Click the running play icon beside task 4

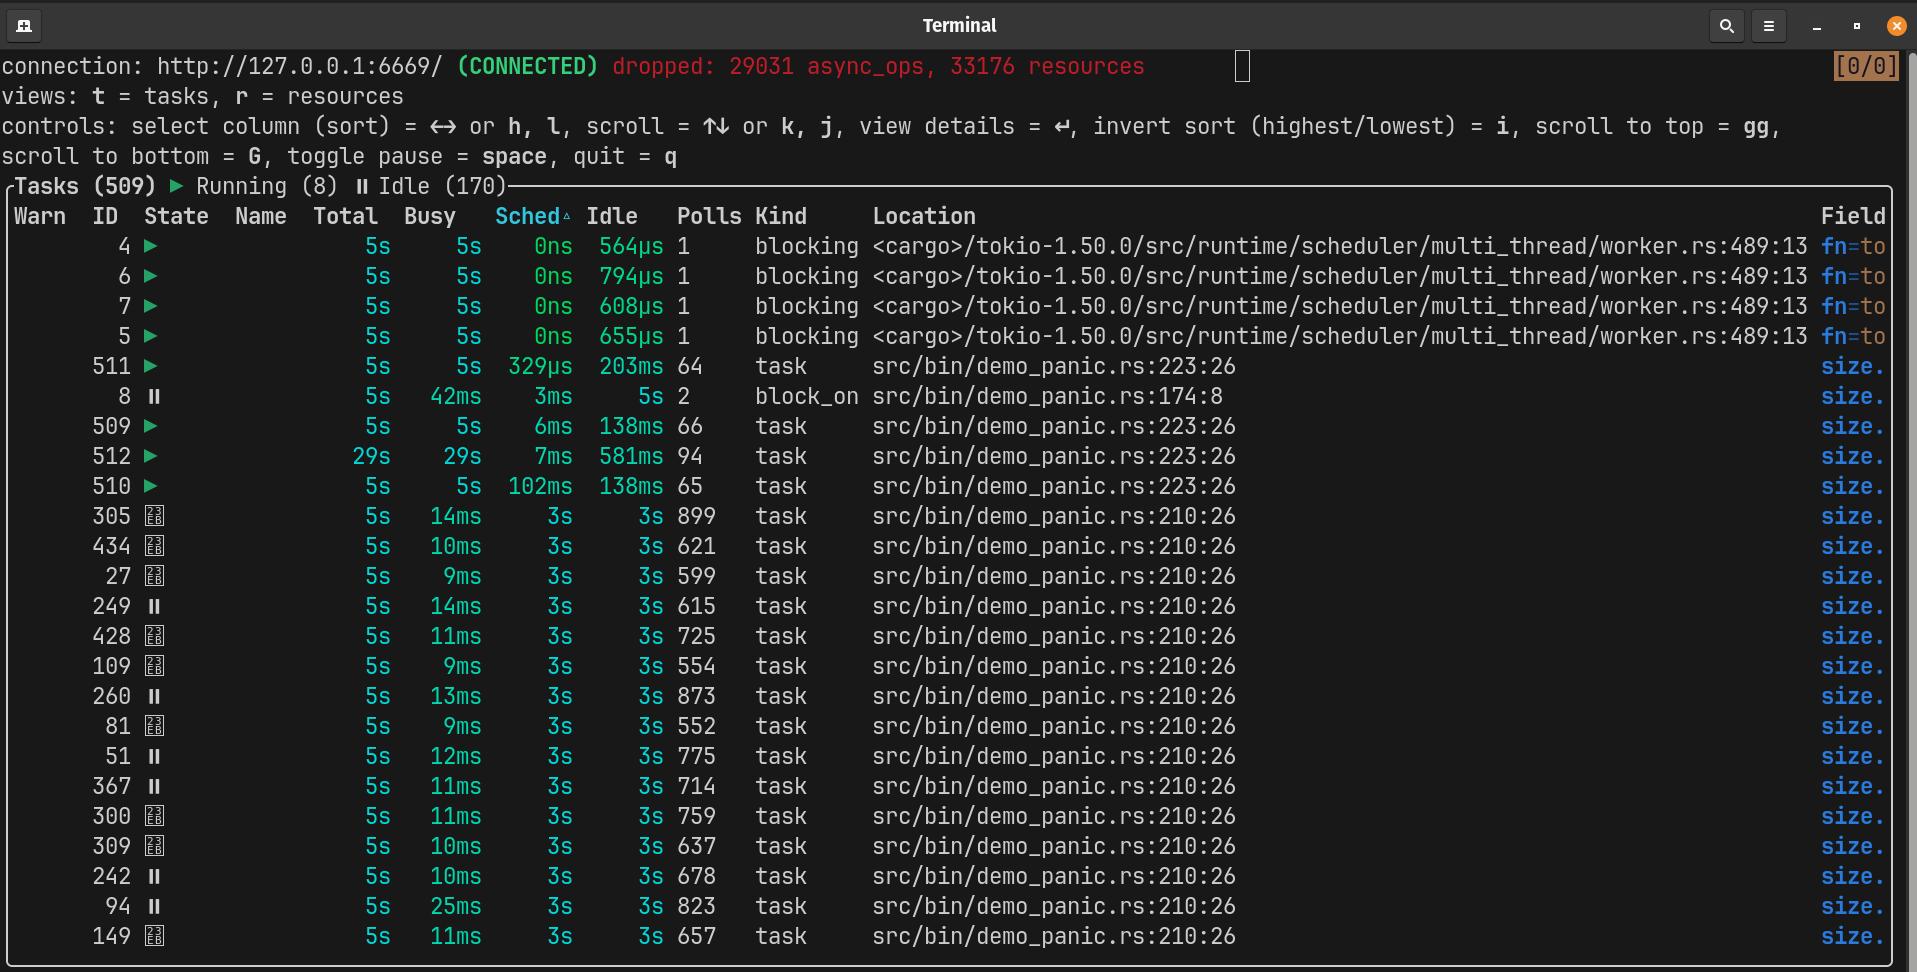coord(151,246)
